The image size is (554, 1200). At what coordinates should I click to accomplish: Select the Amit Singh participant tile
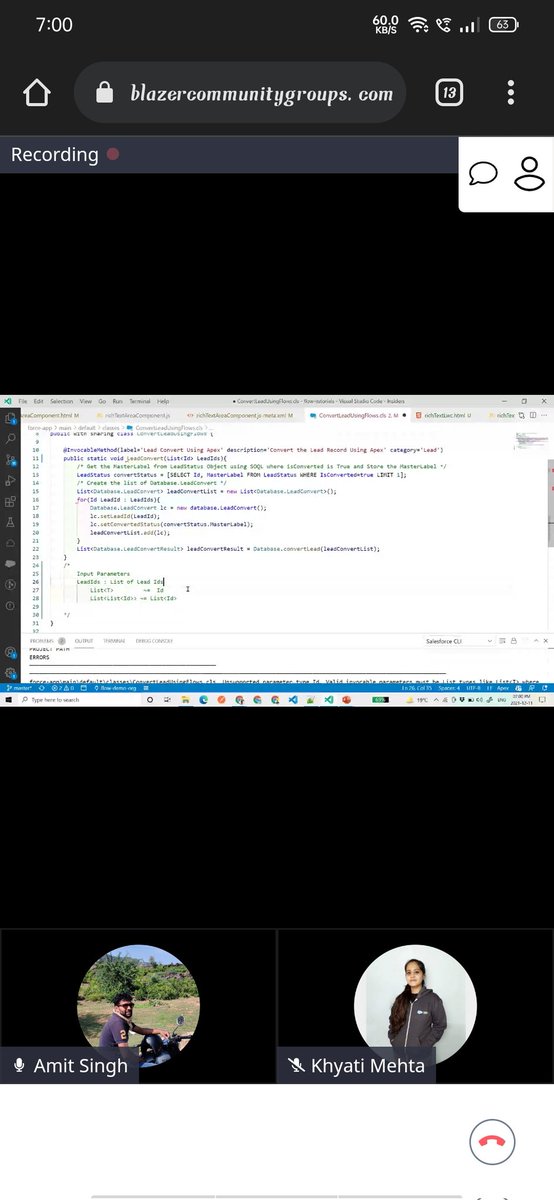point(137,1007)
